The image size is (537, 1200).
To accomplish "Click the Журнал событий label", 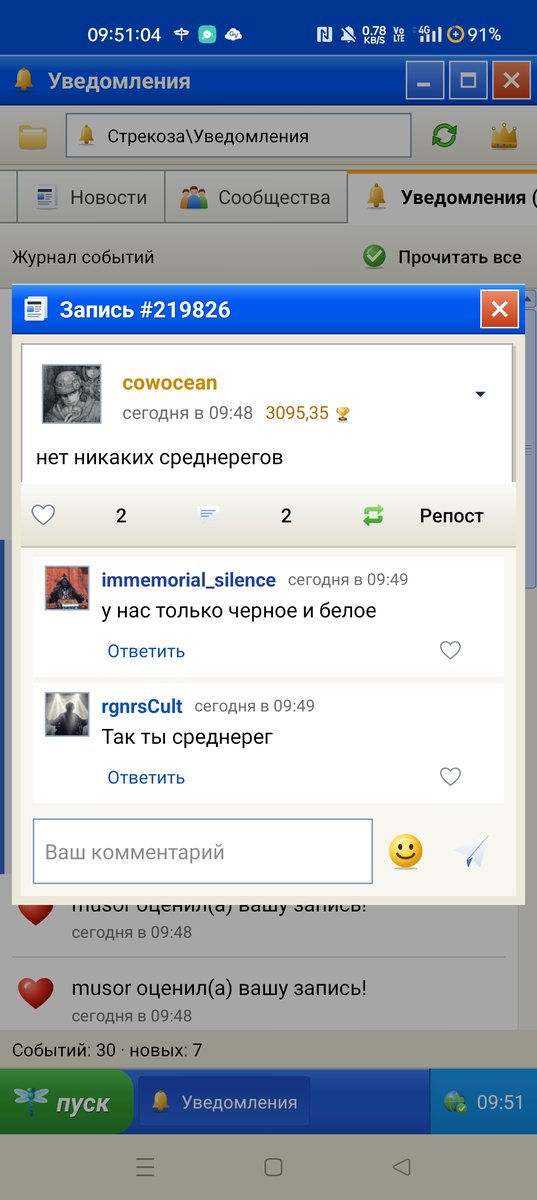I will [83, 257].
